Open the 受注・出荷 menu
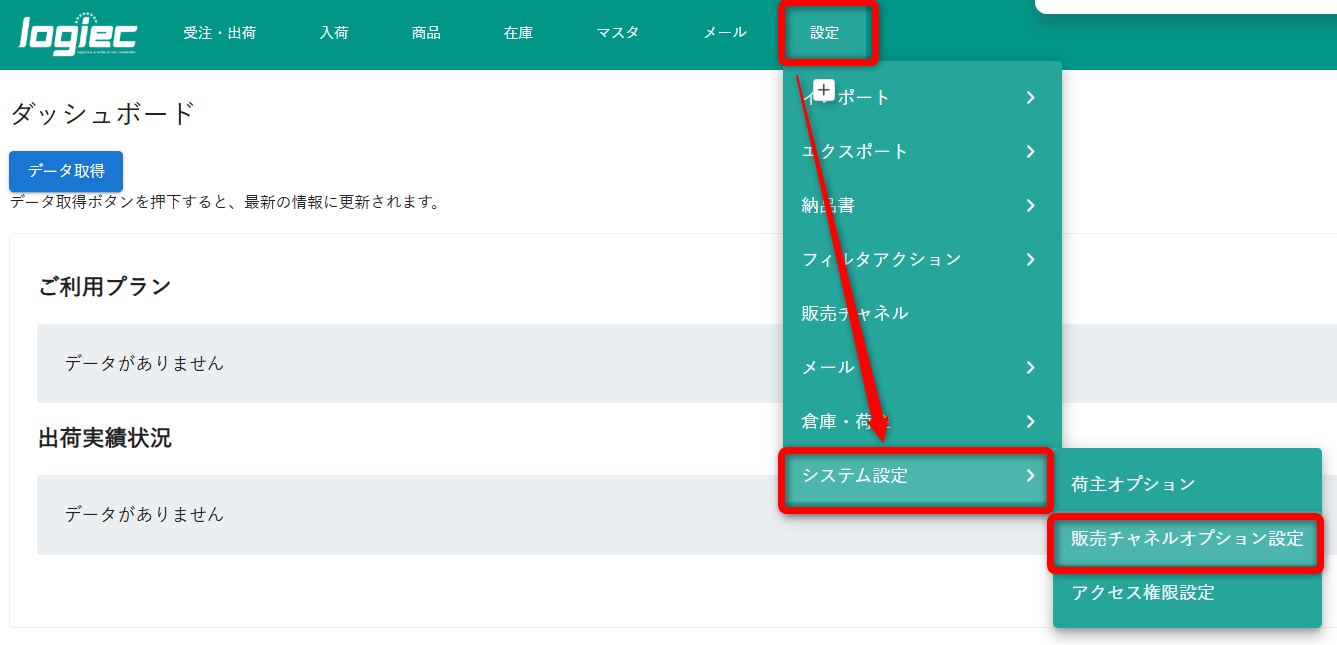This screenshot has width=1337, height=645. [x=220, y=33]
